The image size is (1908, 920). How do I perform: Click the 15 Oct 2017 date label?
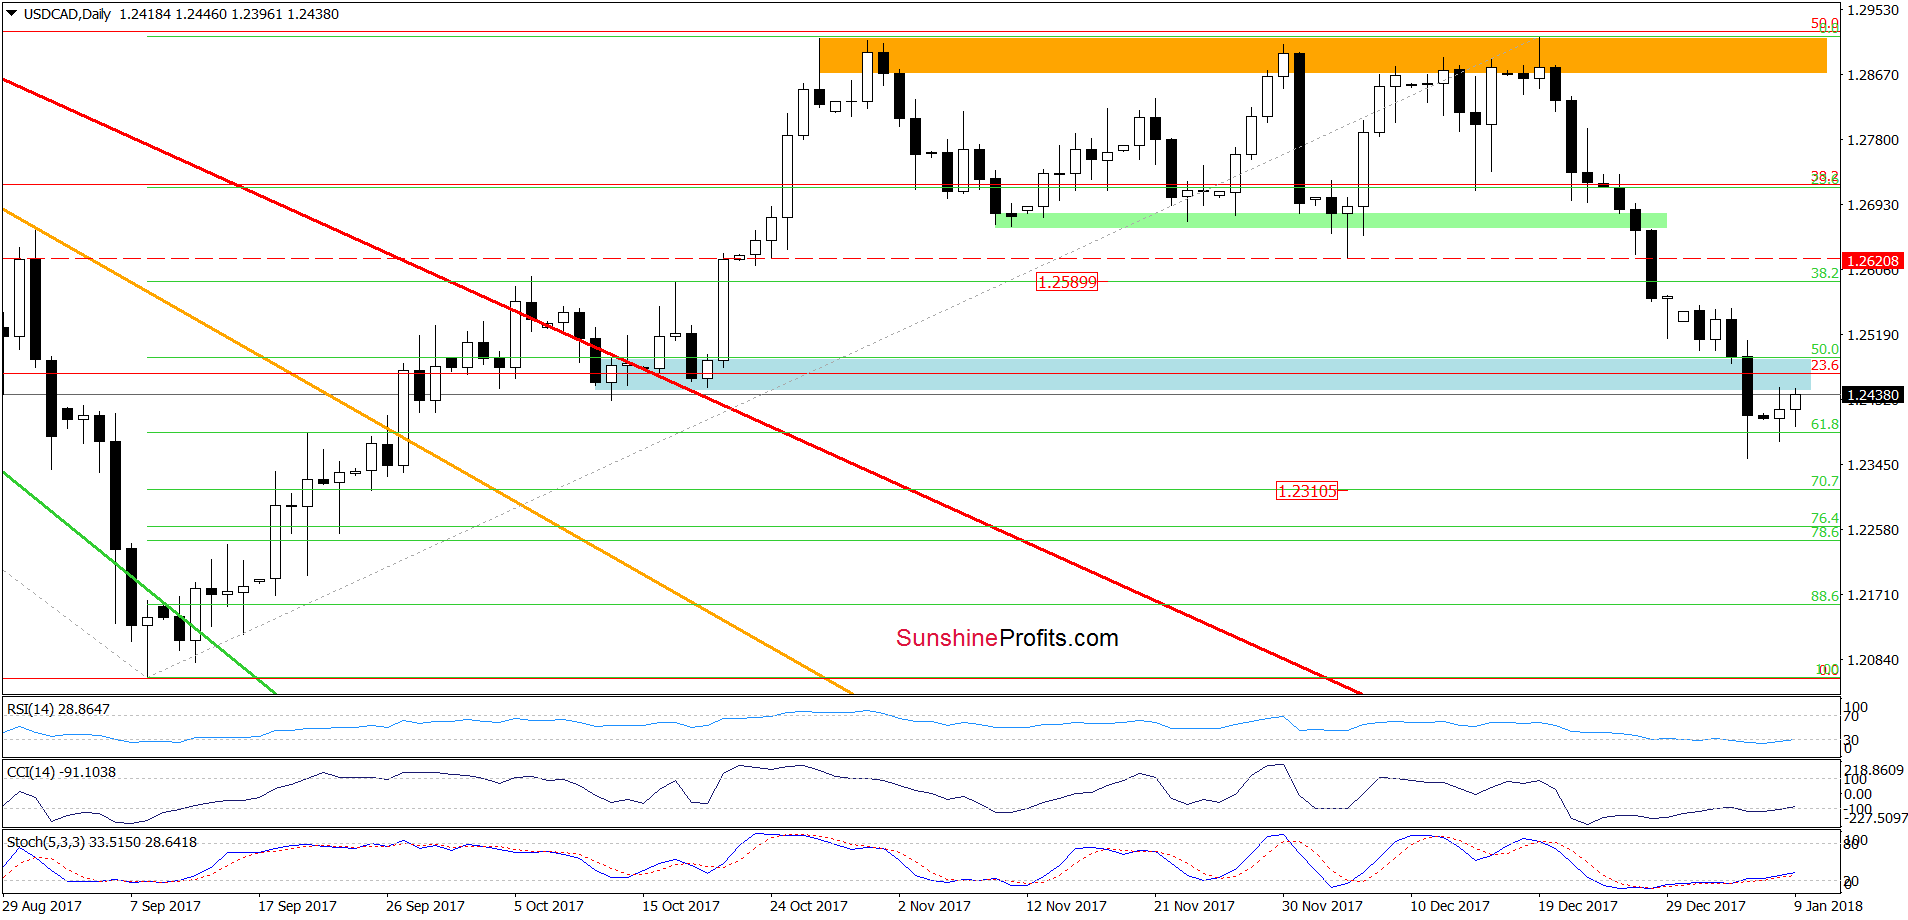681,906
